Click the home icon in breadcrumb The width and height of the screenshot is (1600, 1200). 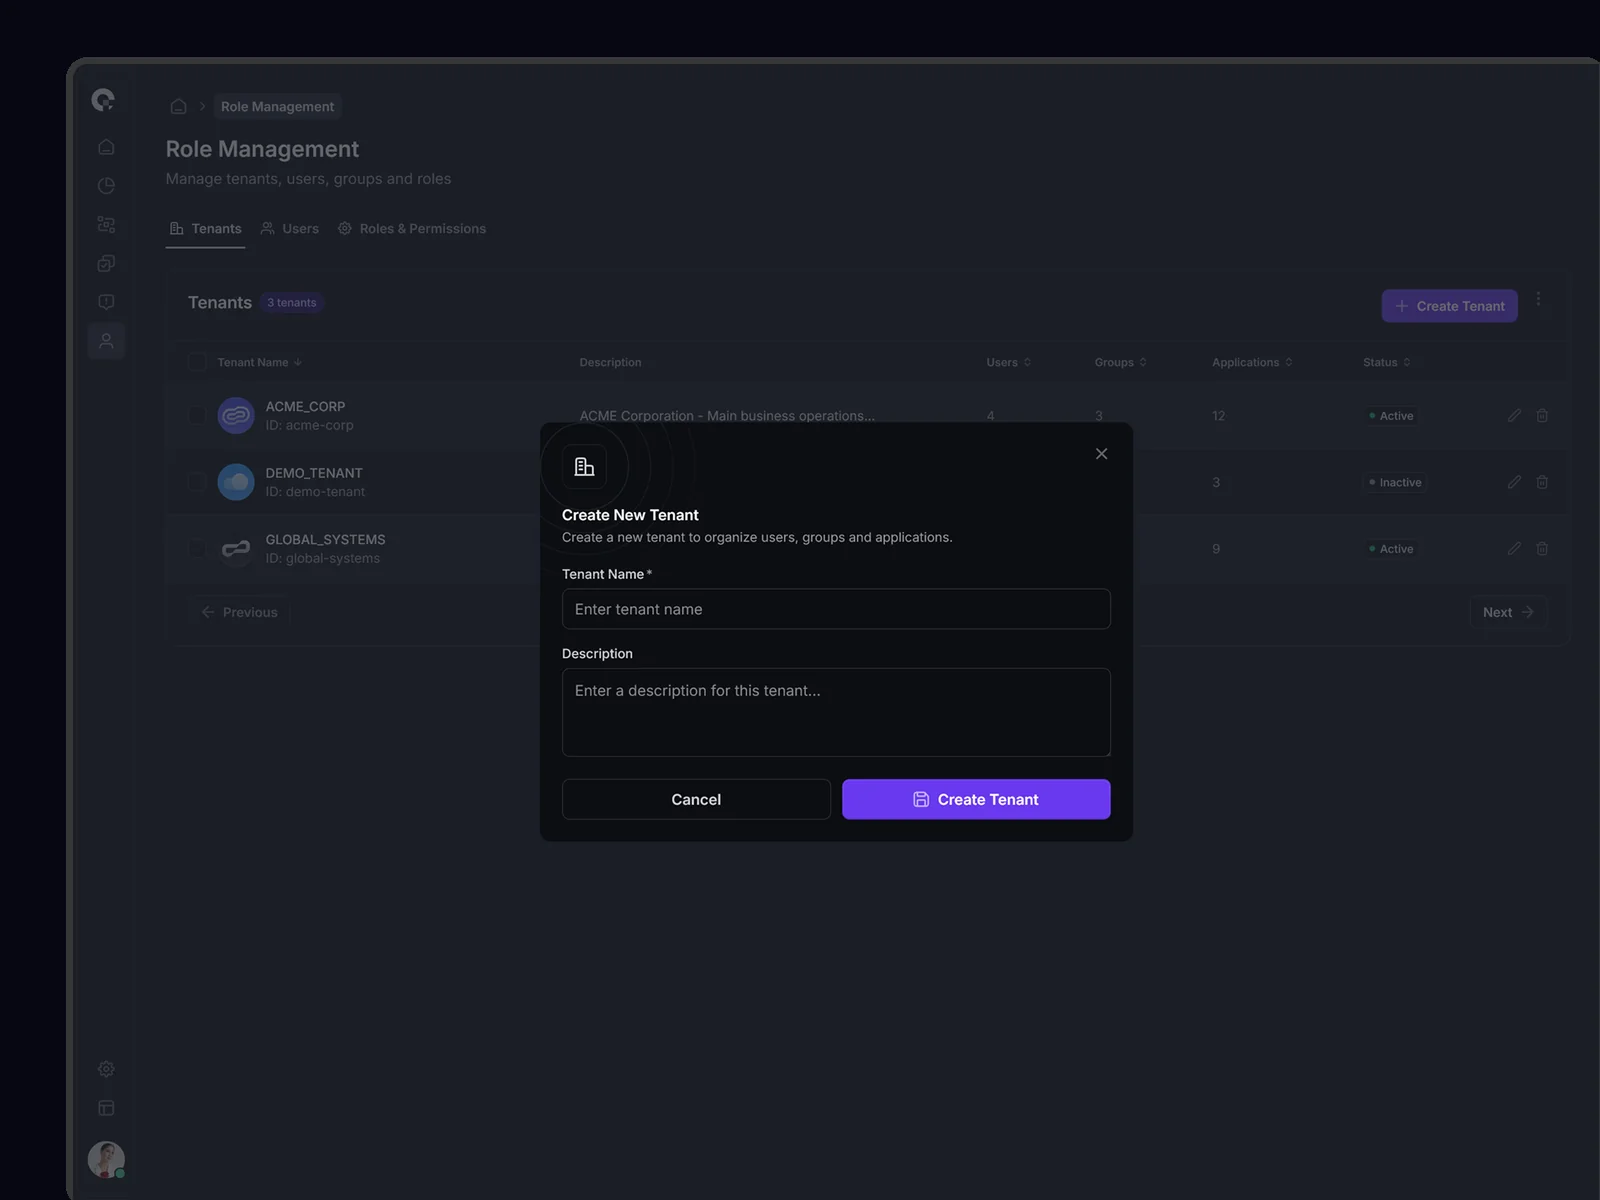178,106
